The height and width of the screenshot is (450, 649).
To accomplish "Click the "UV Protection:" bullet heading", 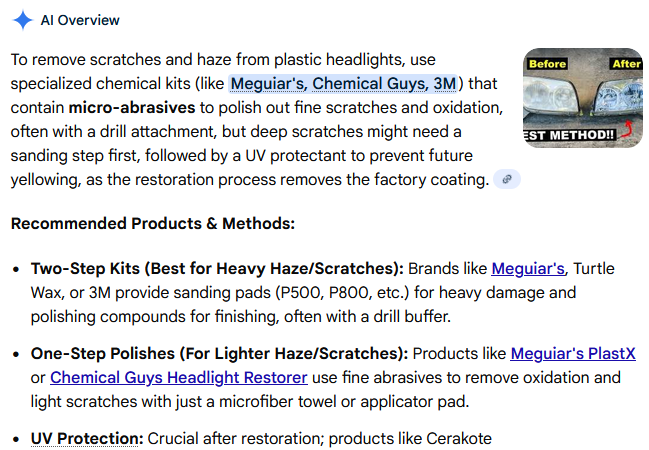I will 87,439.
